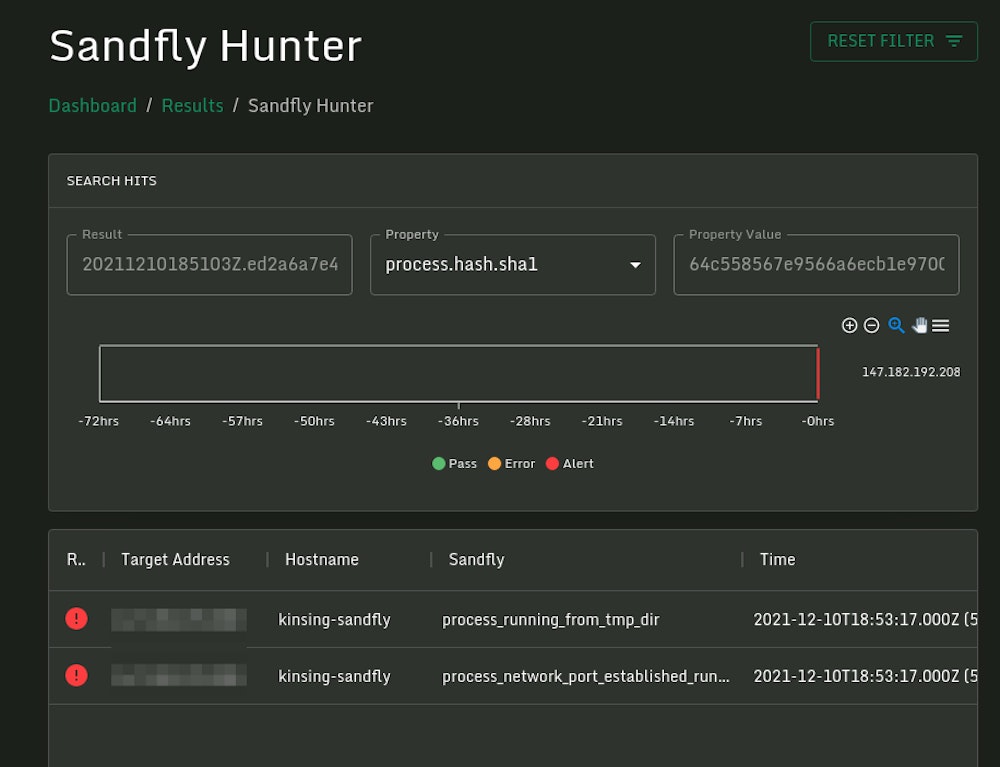Select the Results breadcrumb link
The image size is (1000, 767).
[192, 105]
